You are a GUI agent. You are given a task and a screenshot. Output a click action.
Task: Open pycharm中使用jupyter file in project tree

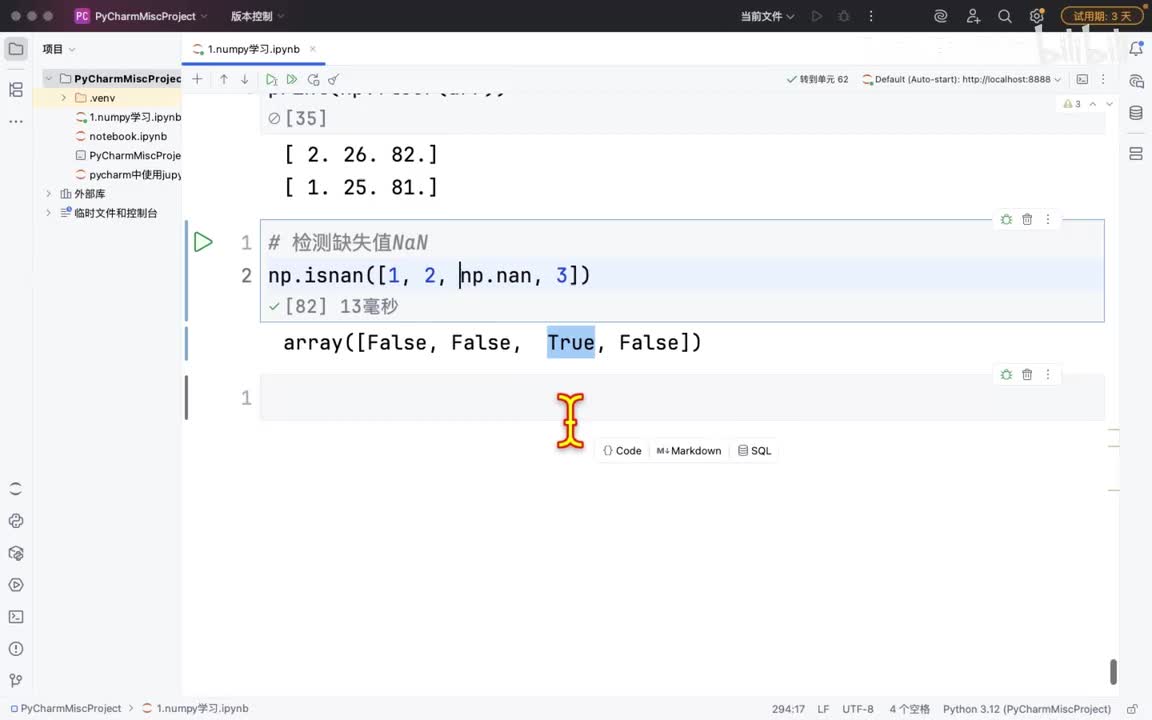(128, 174)
